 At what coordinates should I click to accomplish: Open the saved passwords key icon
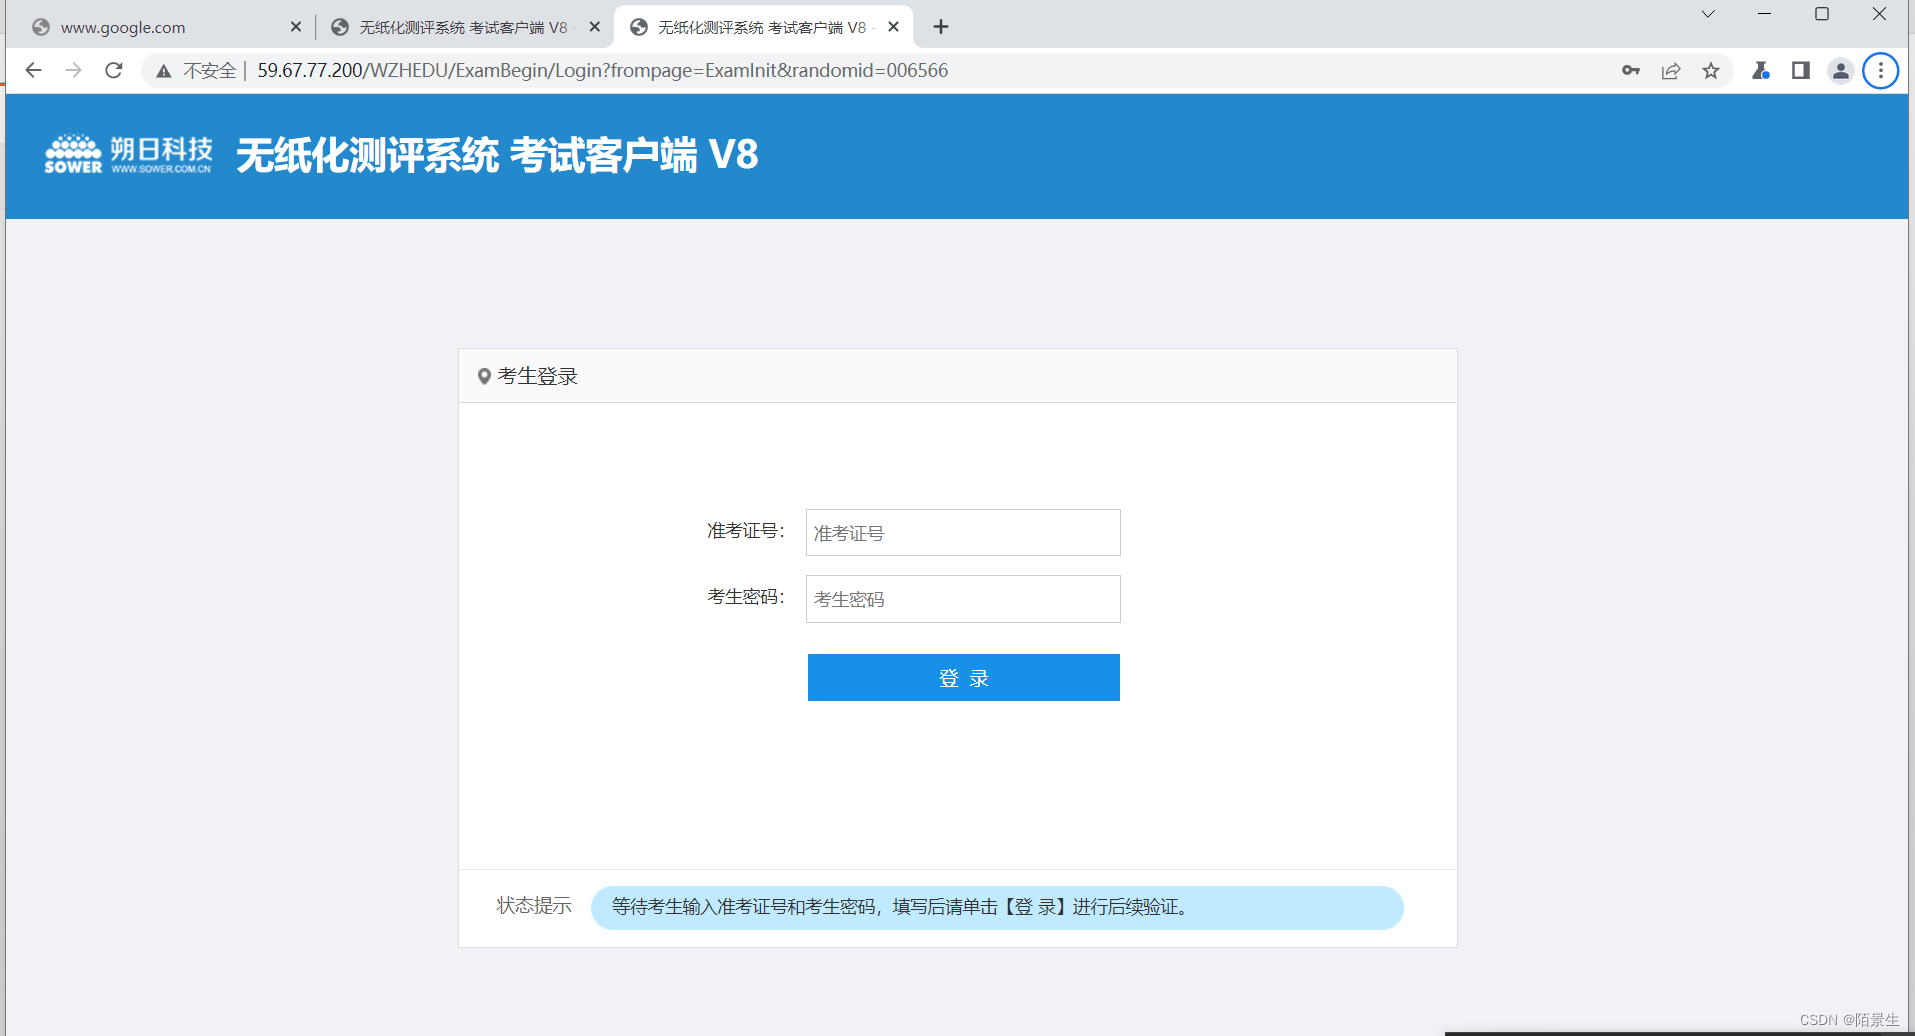1630,70
